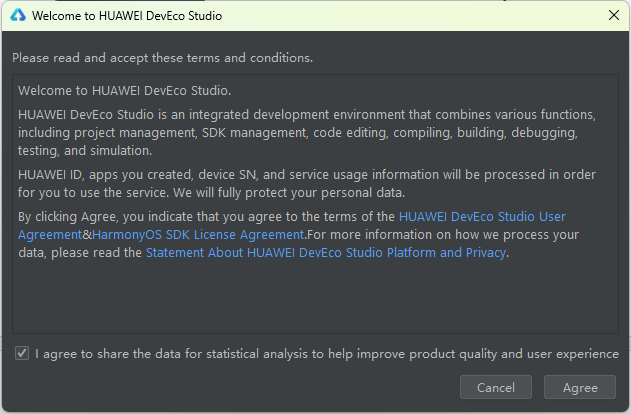Click the "Please read and accept these terms" heading
Image resolution: width=631 pixels, height=414 pixels.
[162, 58]
